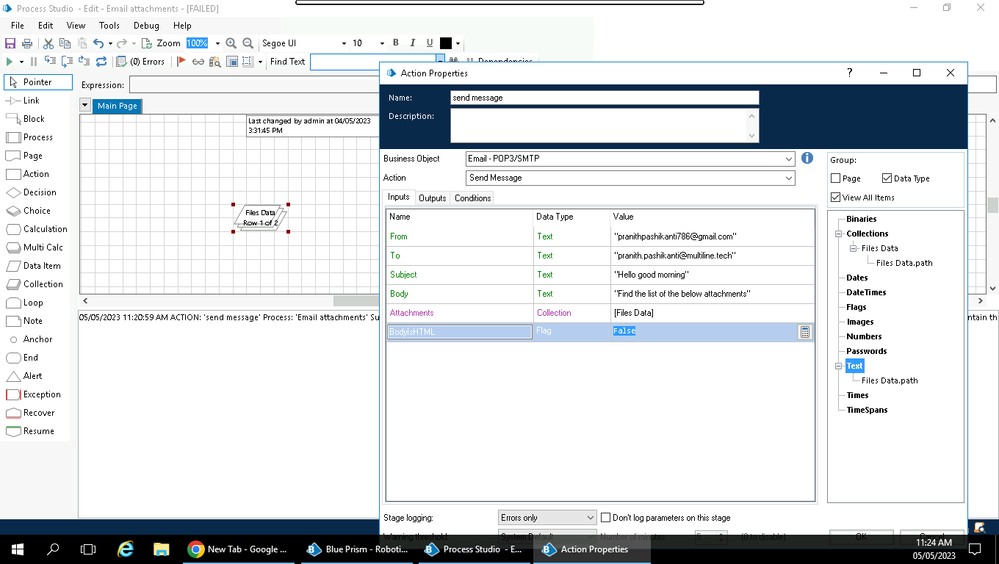Open expression calculator for BodyIsHTML value
The image size is (999, 564).
804,332
